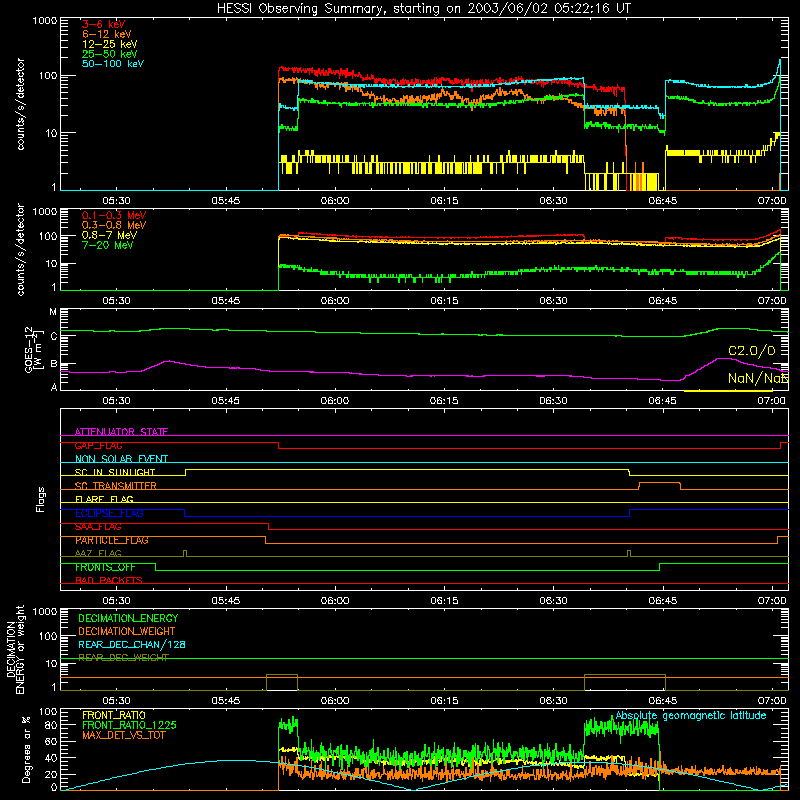Click the Flags axis title
Screen dimensions: 800x800
point(40,499)
